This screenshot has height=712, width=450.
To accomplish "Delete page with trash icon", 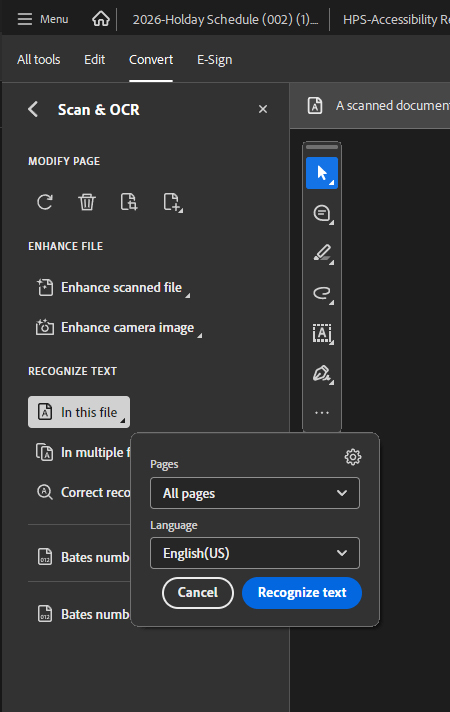I will point(87,202).
